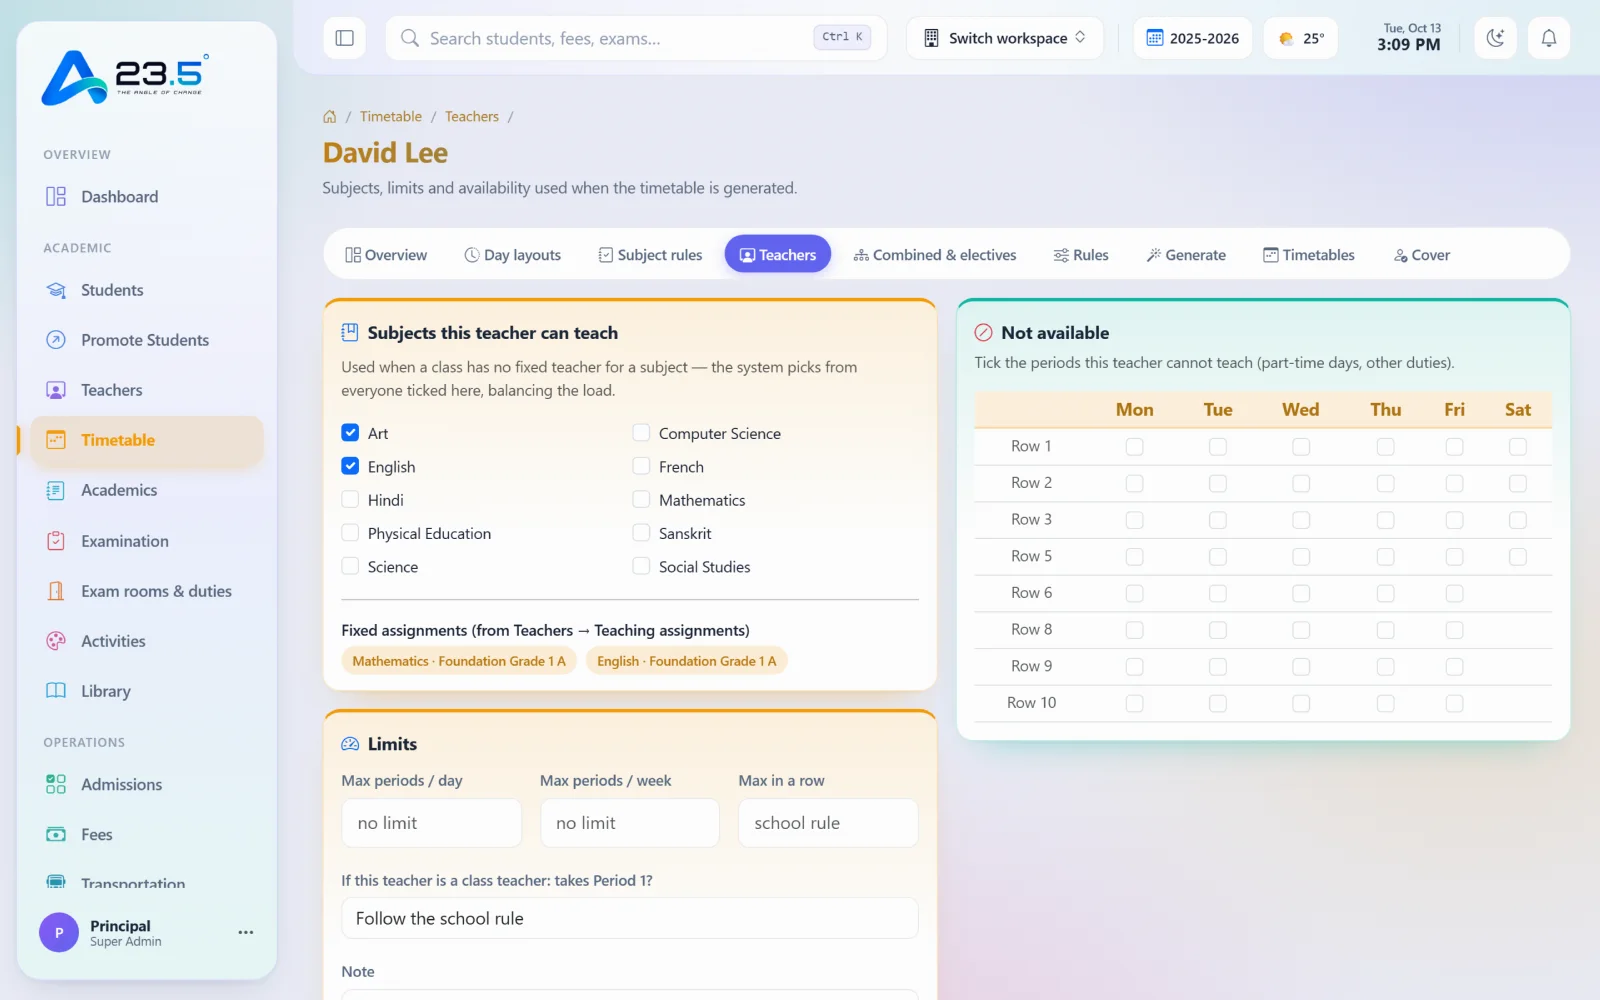Click the Max periods / week field
The height and width of the screenshot is (1000, 1600).
[x=630, y=823]
